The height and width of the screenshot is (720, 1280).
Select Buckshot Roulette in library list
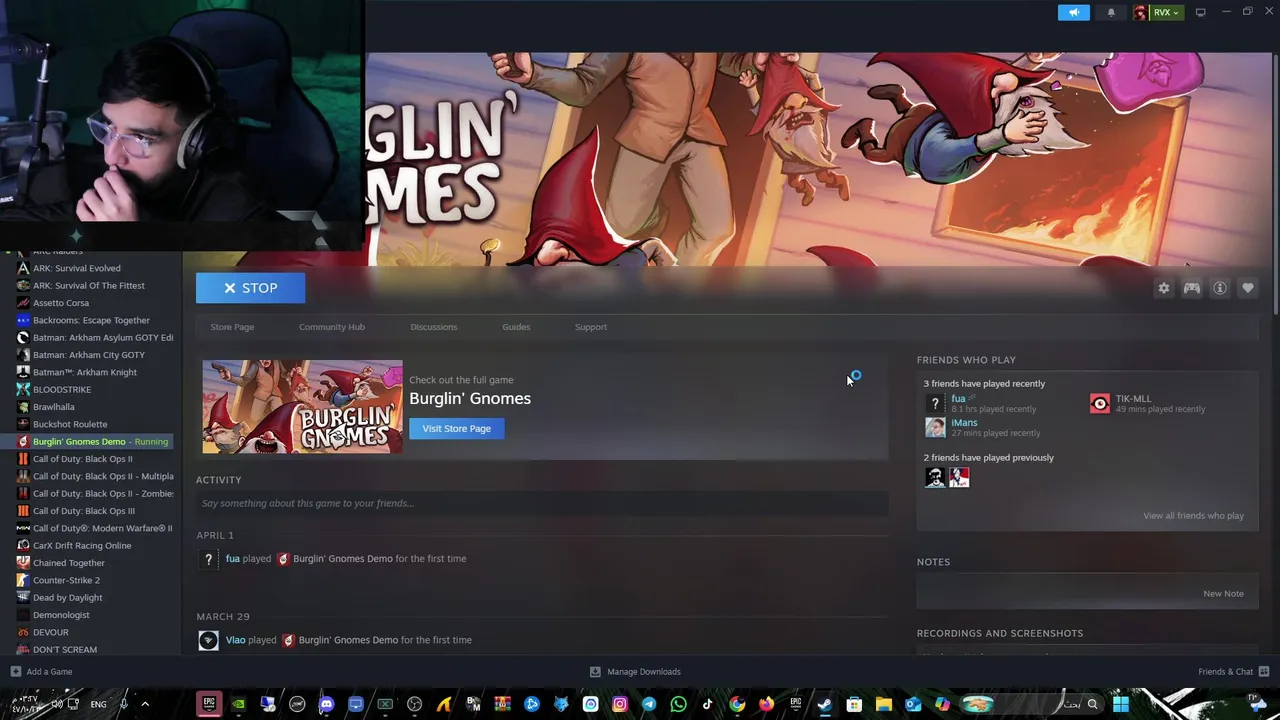[70, 424]
